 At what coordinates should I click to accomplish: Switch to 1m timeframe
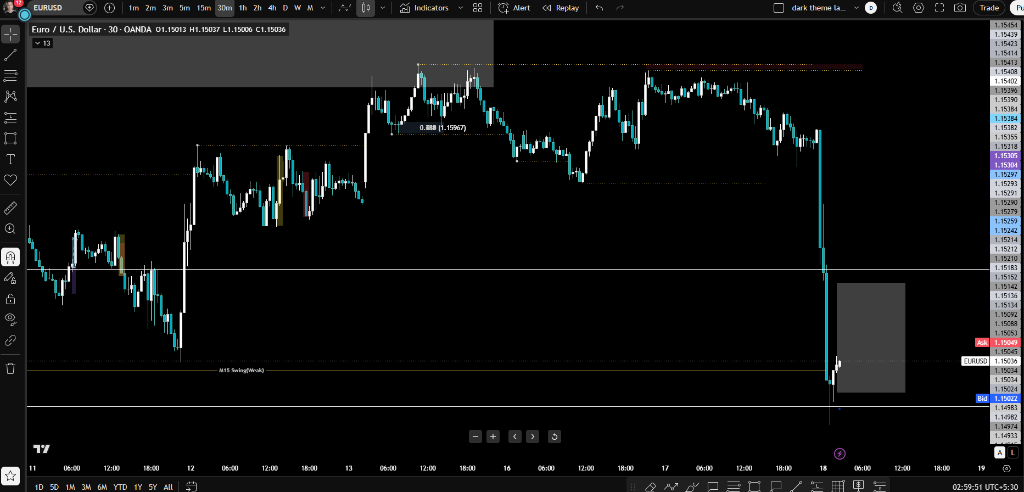133,8
